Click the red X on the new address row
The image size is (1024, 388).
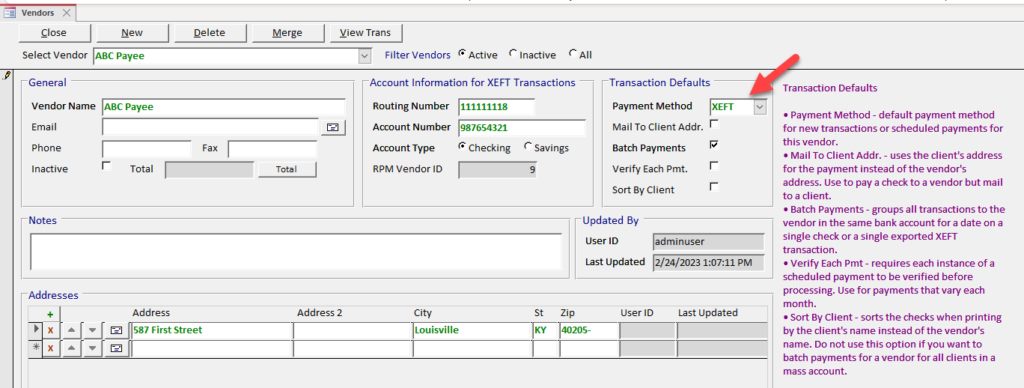tap(50, 348)
